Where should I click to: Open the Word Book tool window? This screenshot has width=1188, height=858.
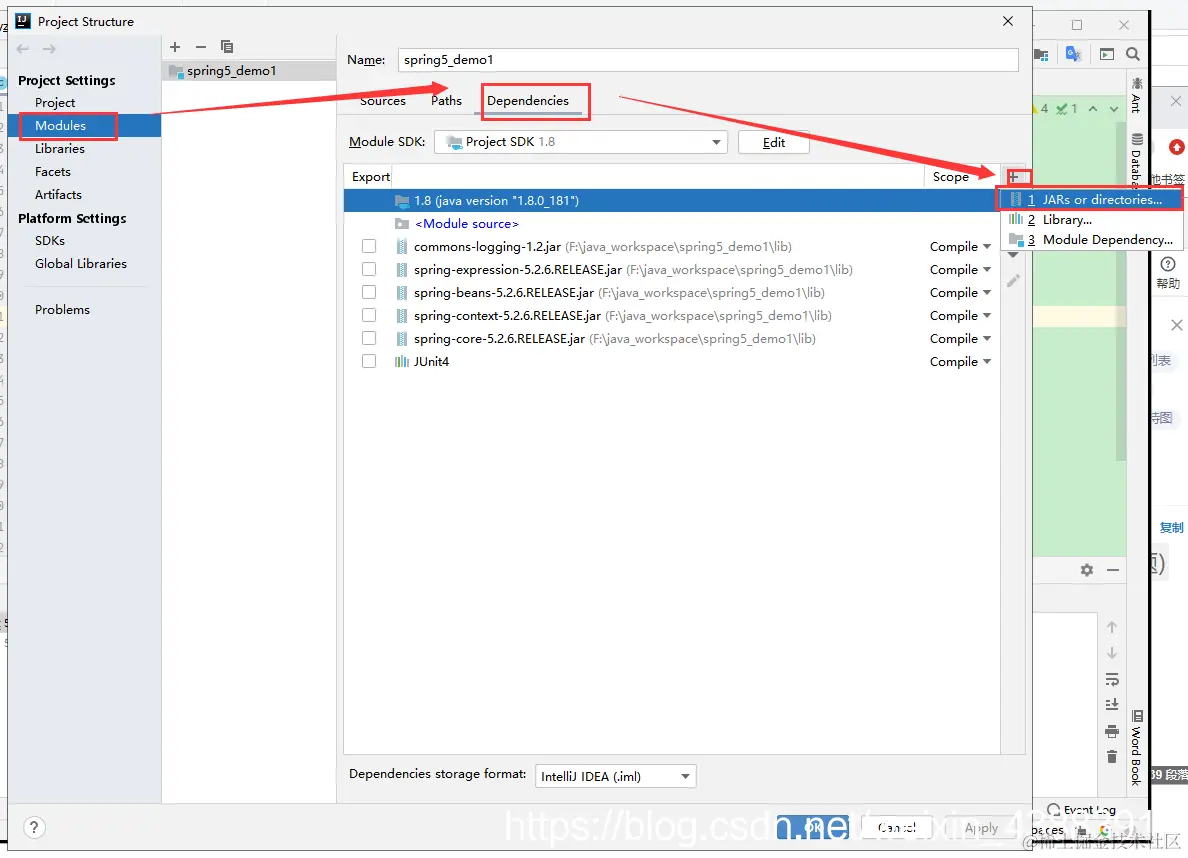pyautogui.click(x=1136, y=748)
